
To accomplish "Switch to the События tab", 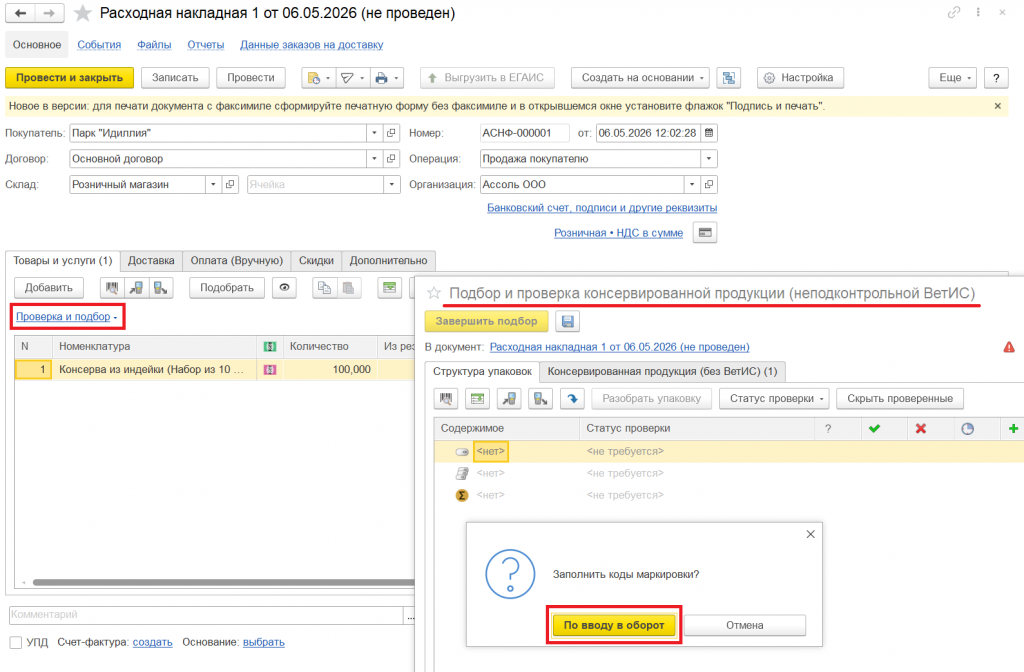I will [x=99, y=45].
